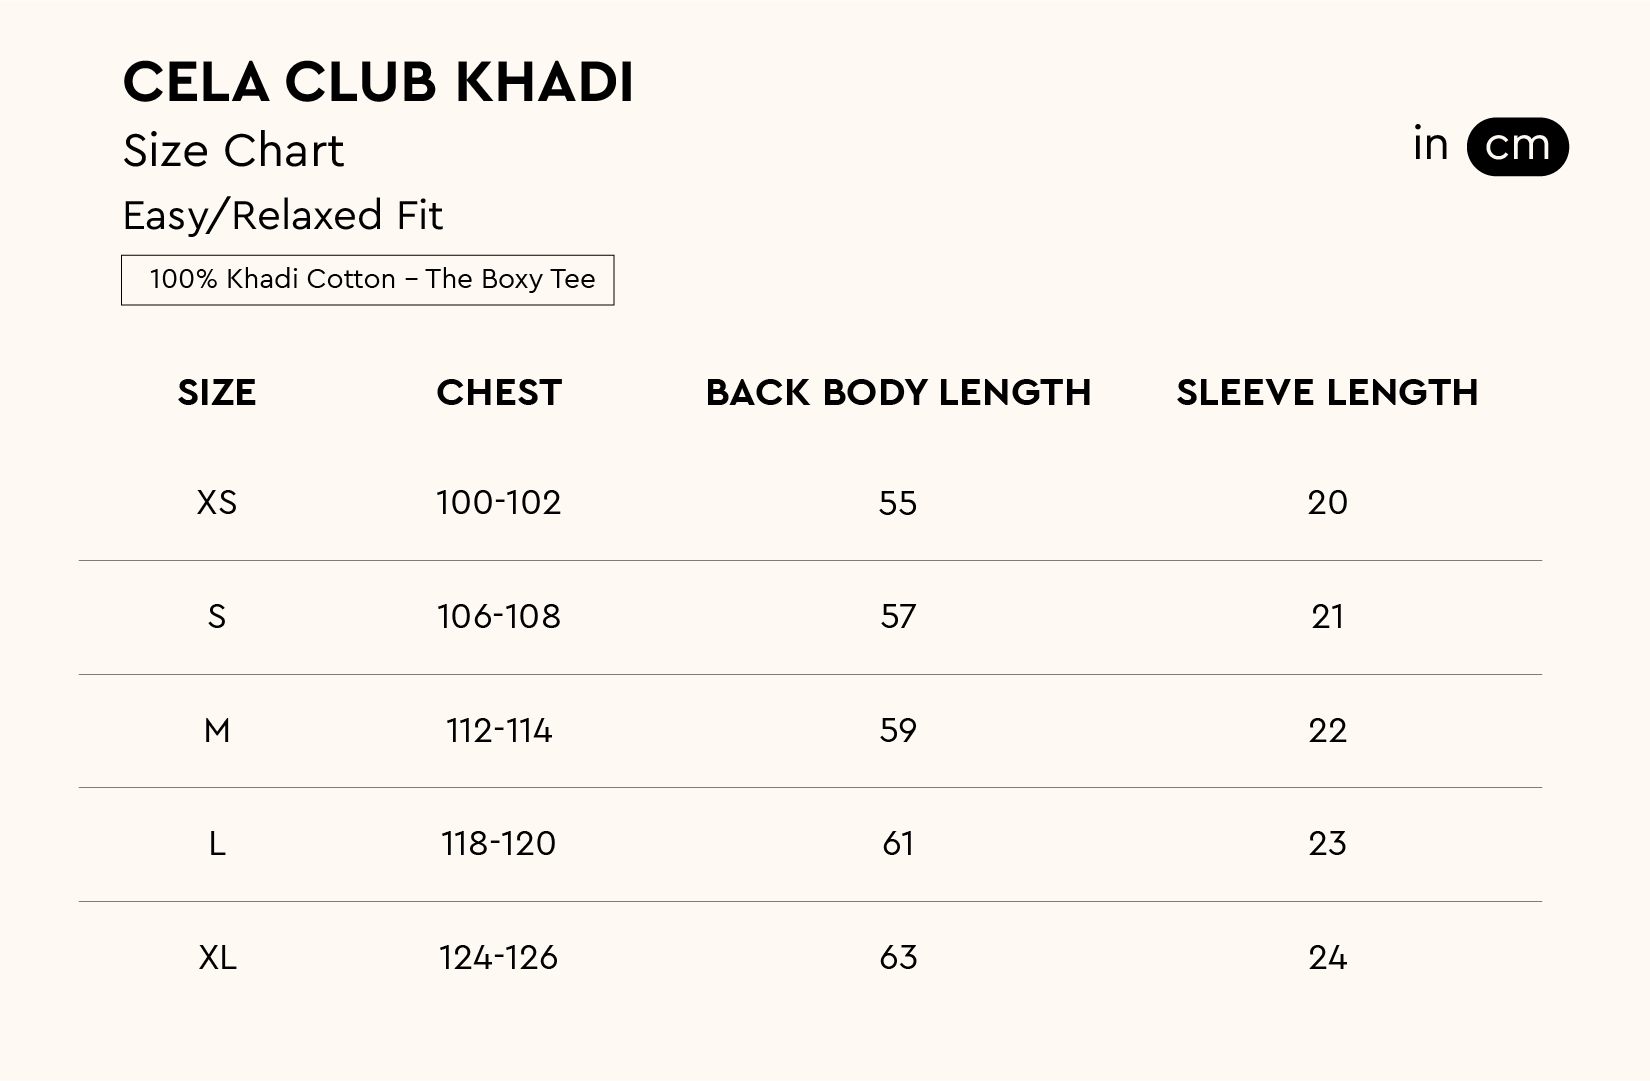Click sleeve length value 20
The width and height of the screenshot is (1650, 1081).
1327,502
